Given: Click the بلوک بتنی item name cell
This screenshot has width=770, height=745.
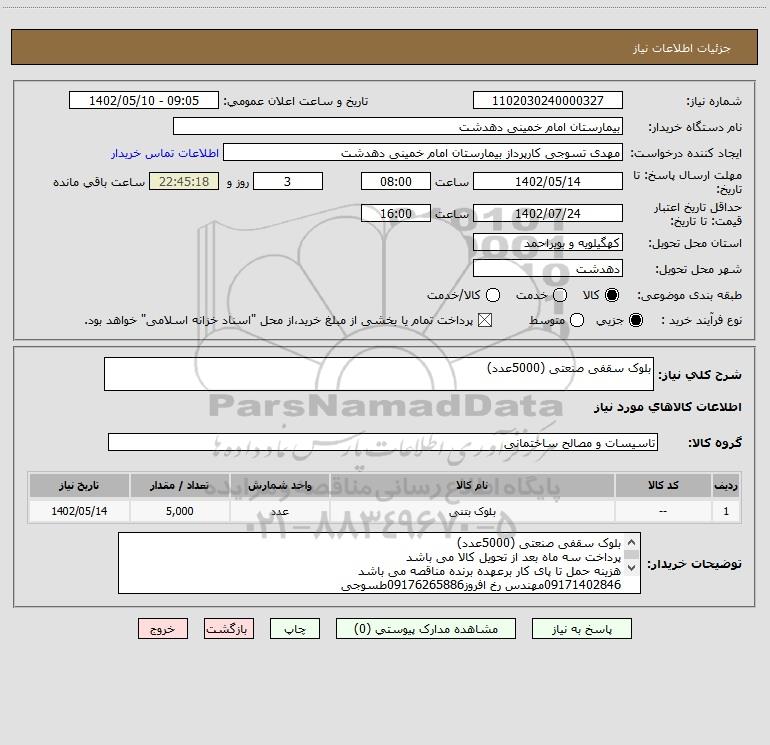Looking at the screenshot, I should [472, 511].
